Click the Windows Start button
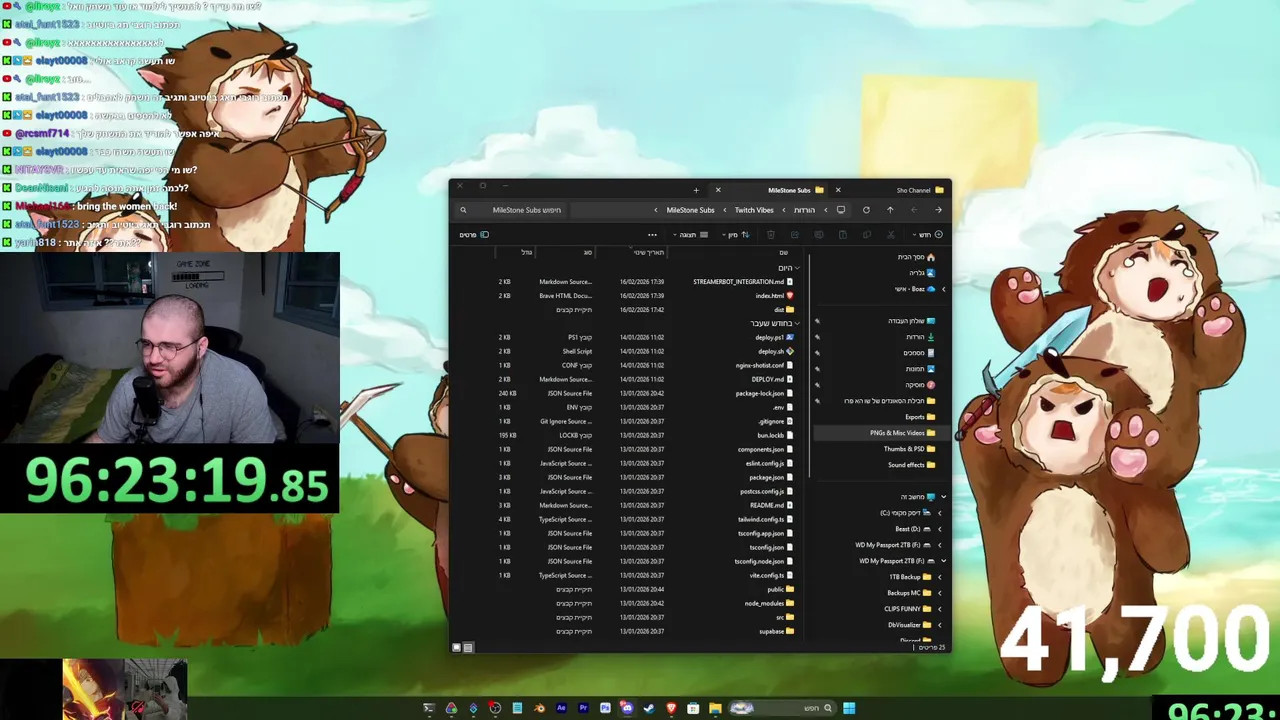 (849, 708)
